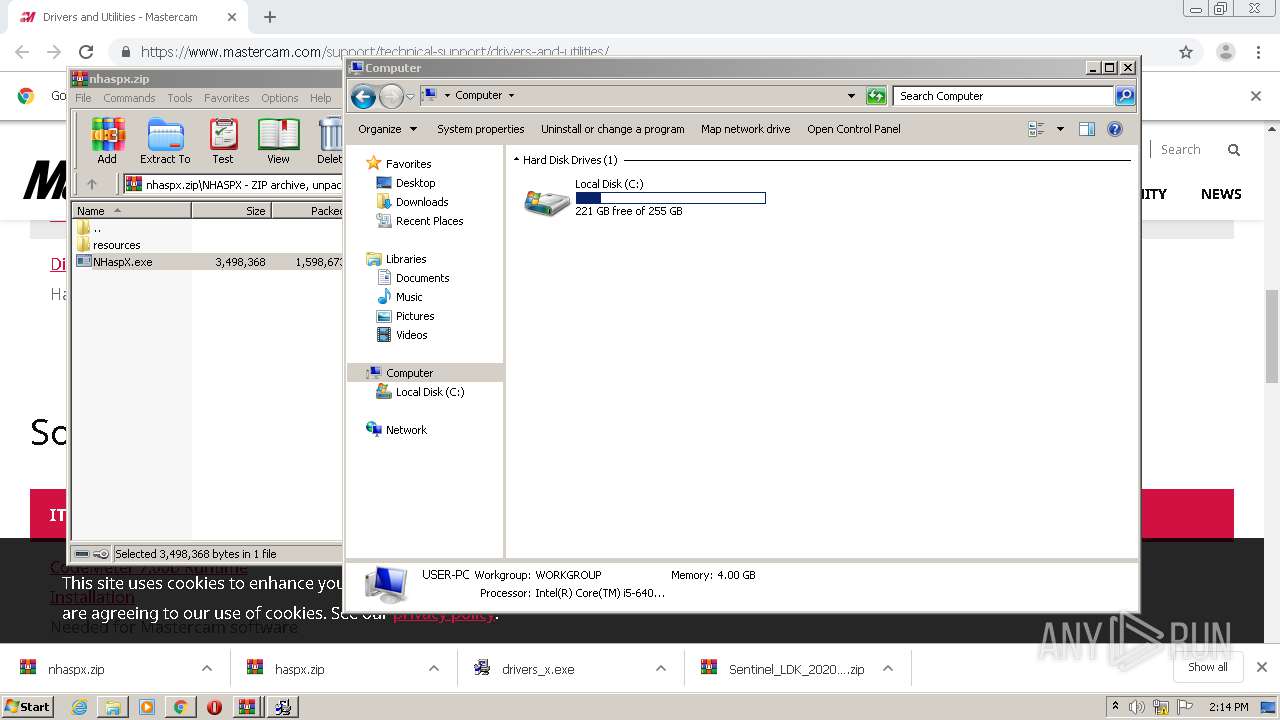The height and width of the screenshot is (720, 1280).
Task: Open the privacy policy link
Action: [x=444, y=613]
